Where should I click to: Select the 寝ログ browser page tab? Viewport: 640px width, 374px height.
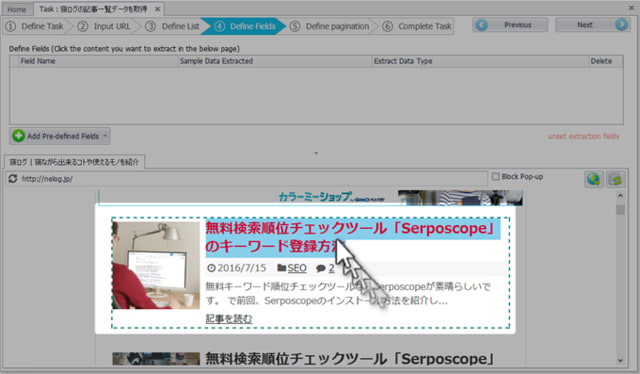click(x=74, y=162)
